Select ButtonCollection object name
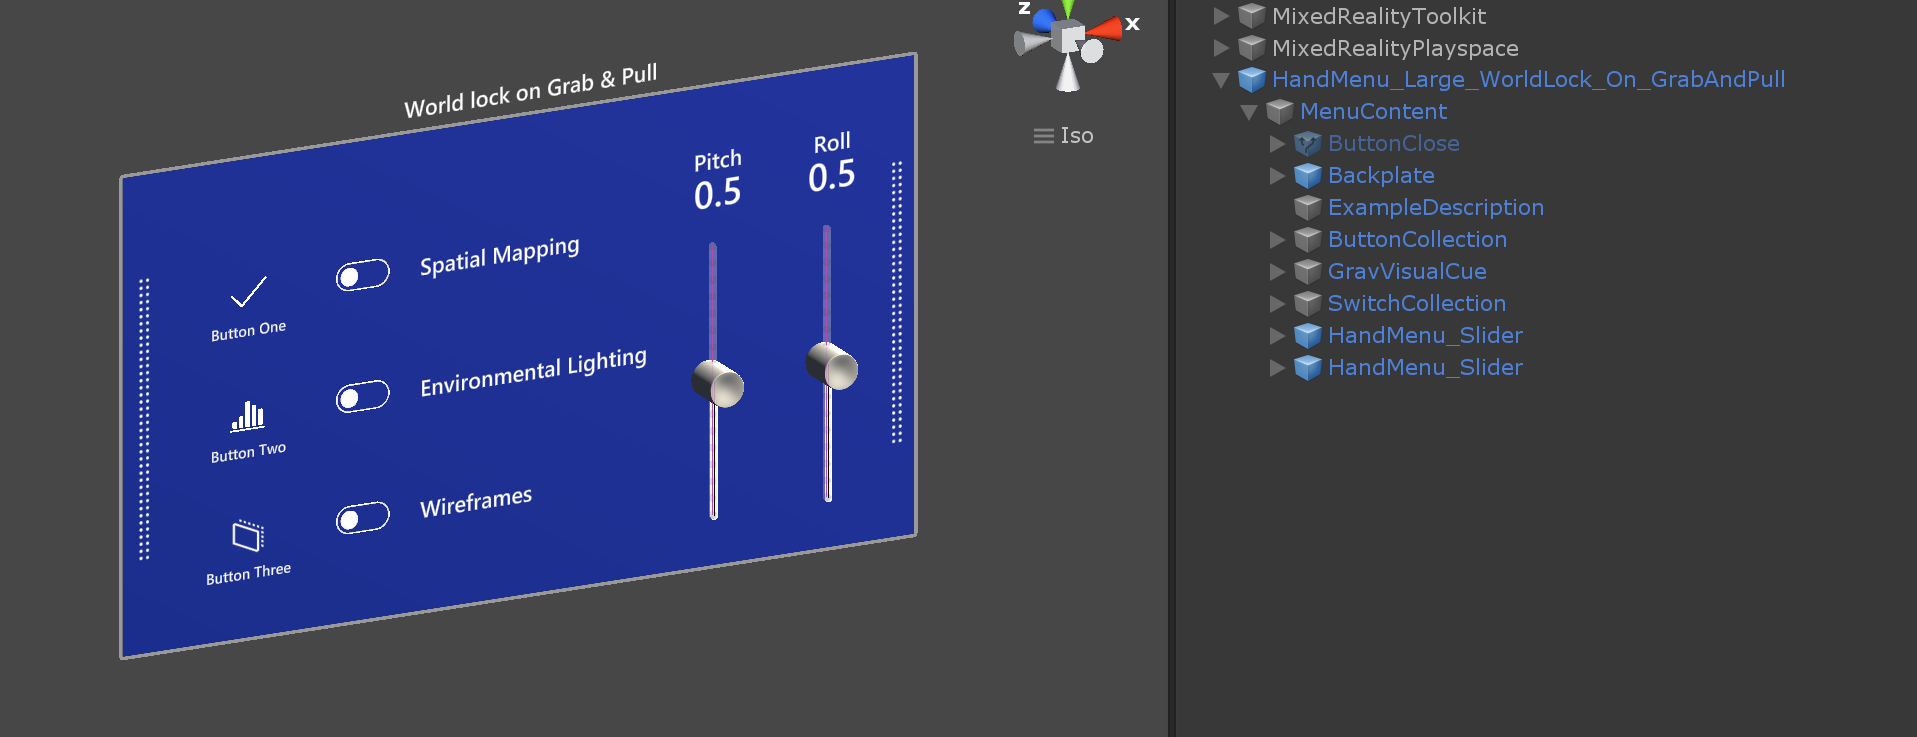 pos(1417,240)
